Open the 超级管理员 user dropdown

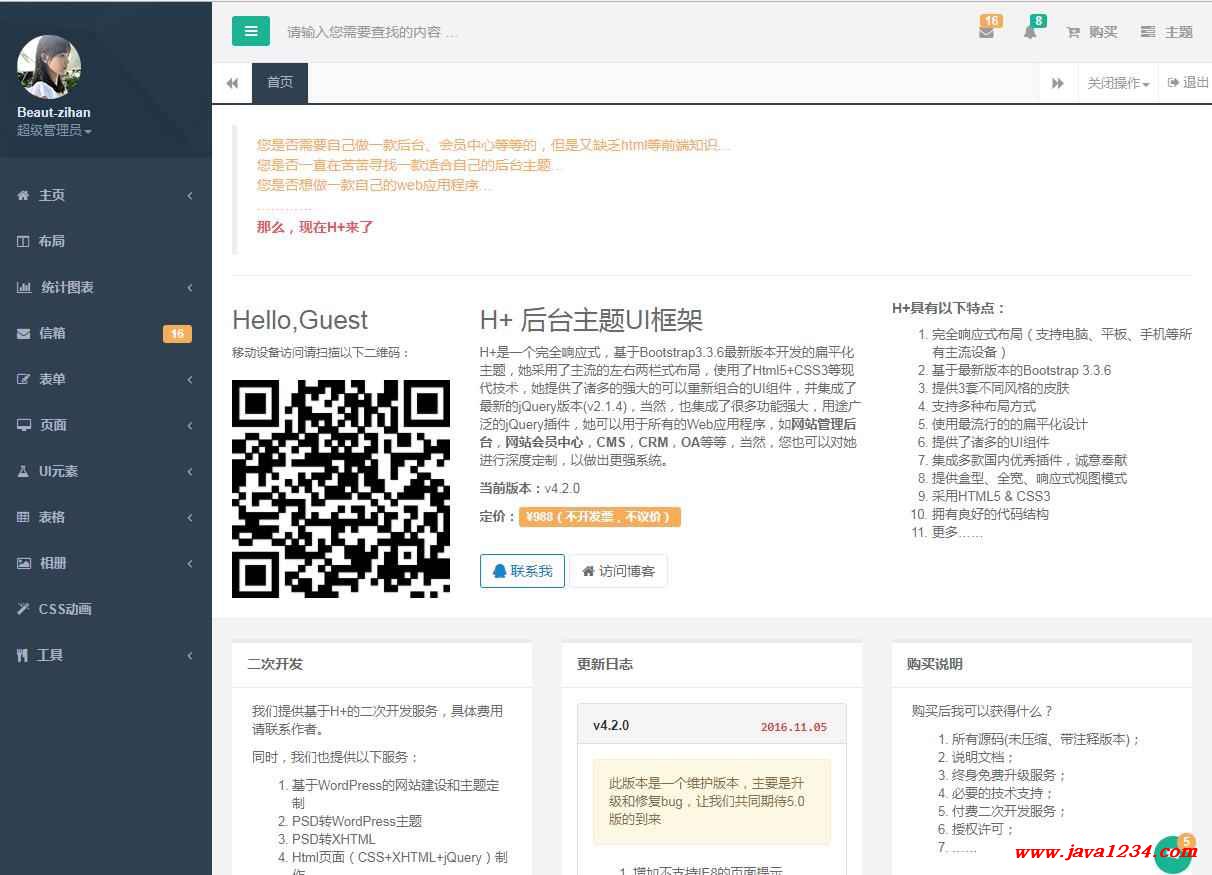click(54, 130)
